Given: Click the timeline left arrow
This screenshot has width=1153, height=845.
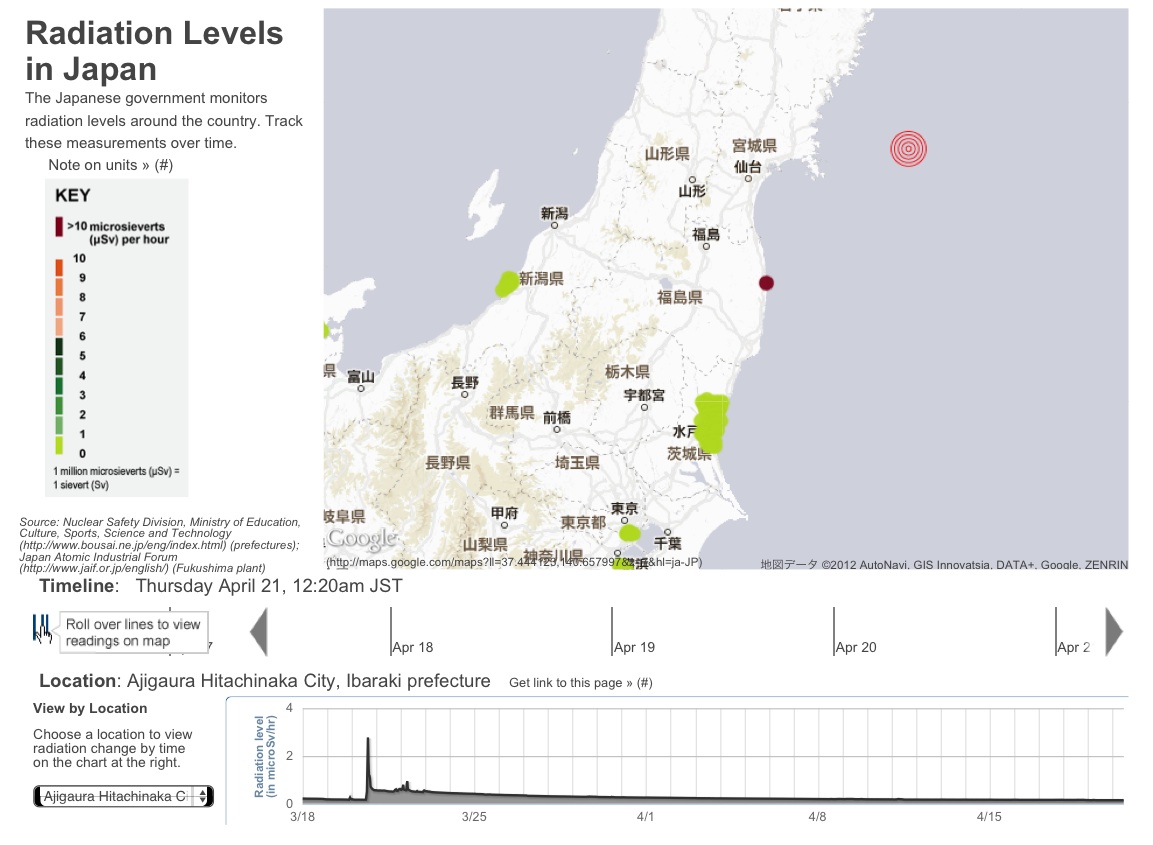Looking at the screenshot, I should click(258, 632).
